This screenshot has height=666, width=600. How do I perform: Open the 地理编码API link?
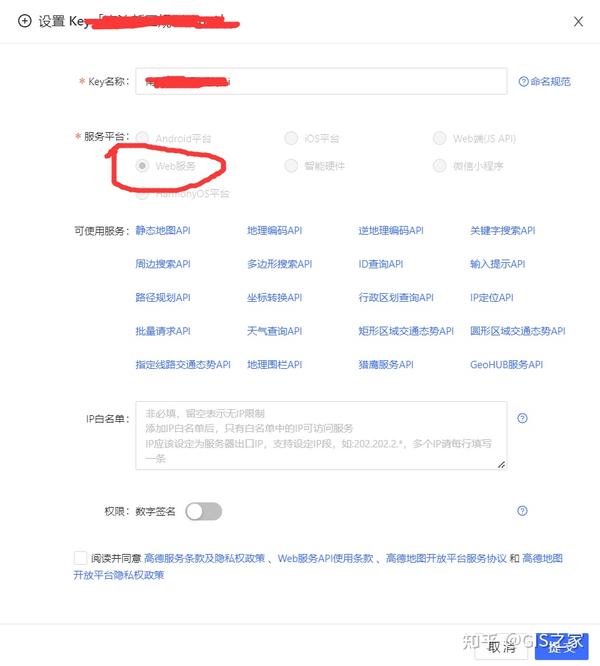pyautogui.click(x=274, y=230)
